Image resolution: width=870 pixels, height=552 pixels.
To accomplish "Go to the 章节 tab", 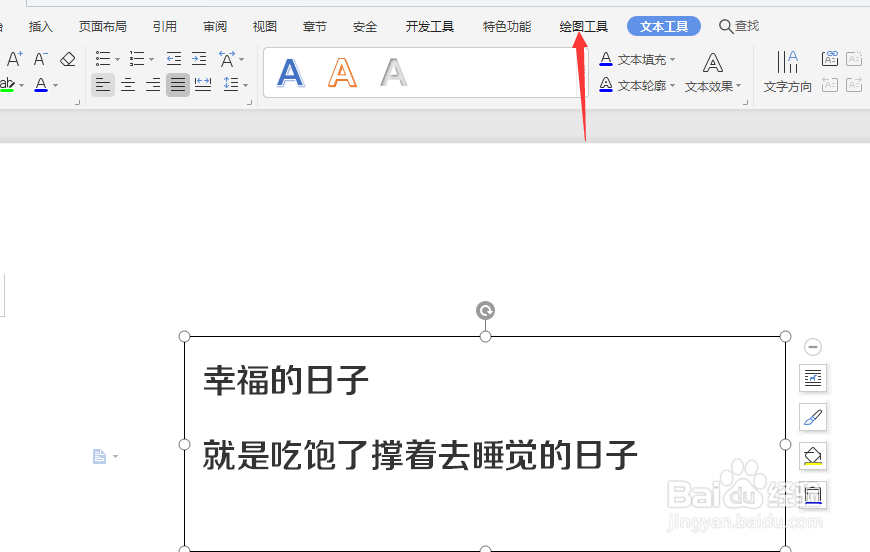I will pyautogui.click(x=315, y=27).
